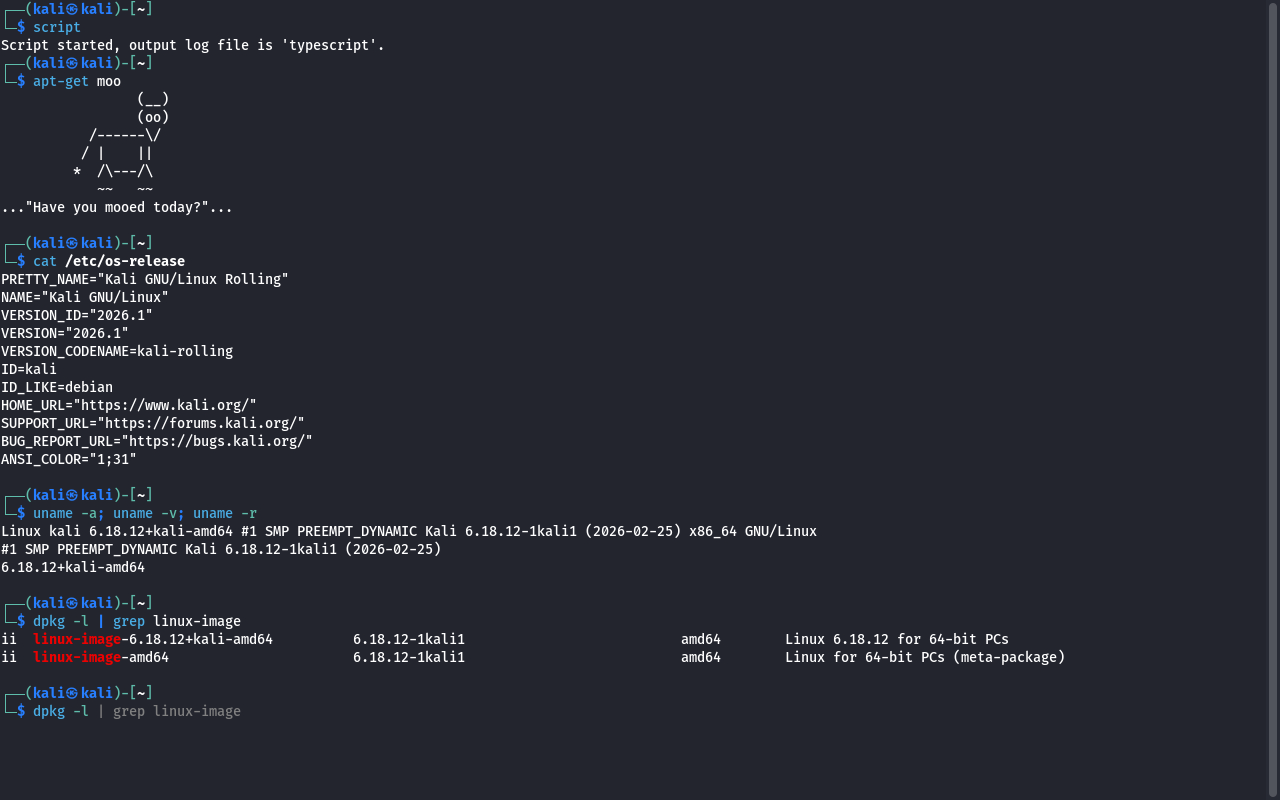Open the forums.kali.org support URL

coord(204,423)
